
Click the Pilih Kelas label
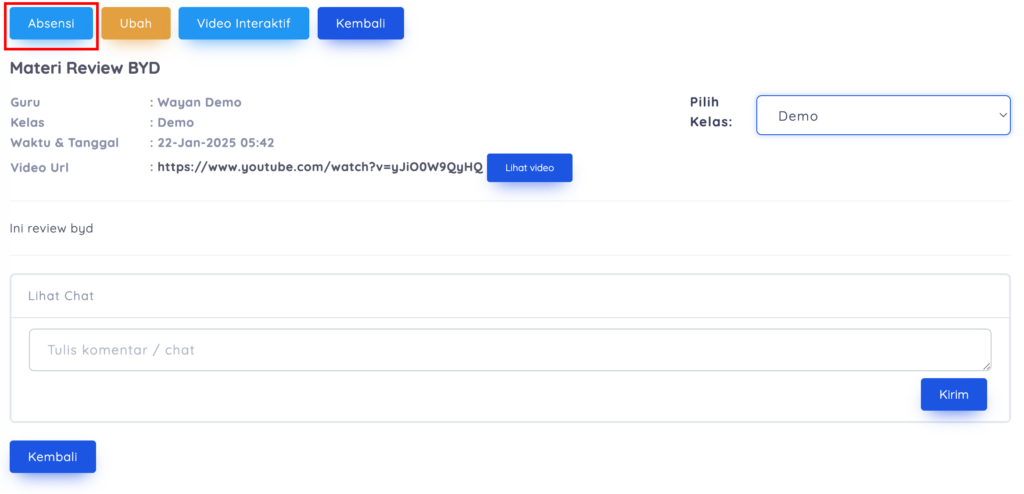711,112
